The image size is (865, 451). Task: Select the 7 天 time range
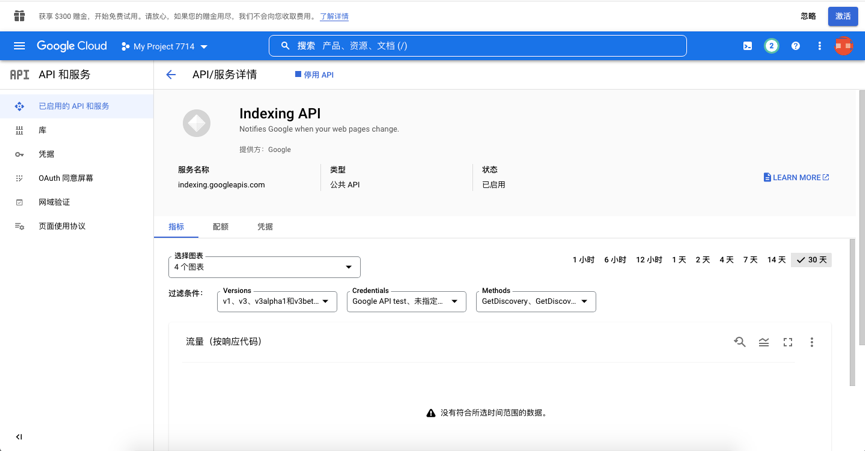point(750,260)
